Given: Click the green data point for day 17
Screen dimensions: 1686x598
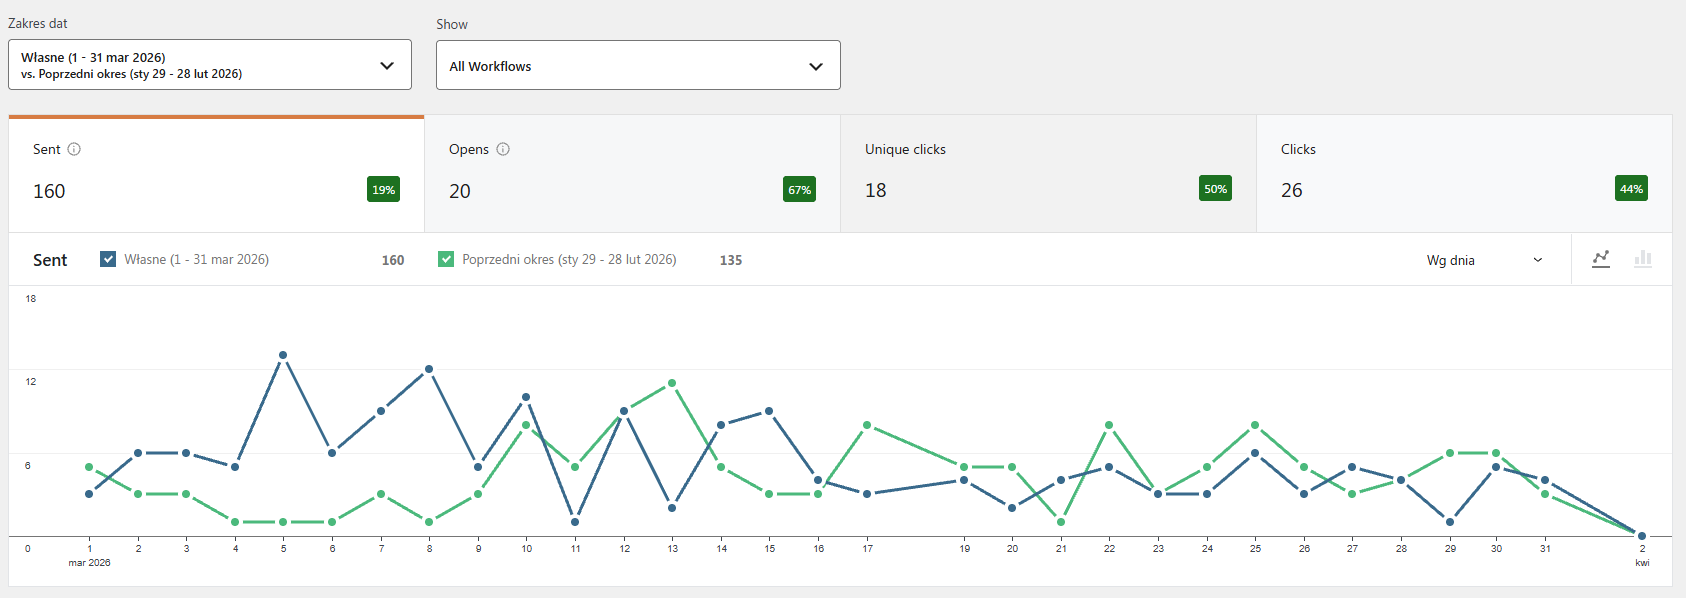Looking at the screenshot, I should [x=867, y=425].
